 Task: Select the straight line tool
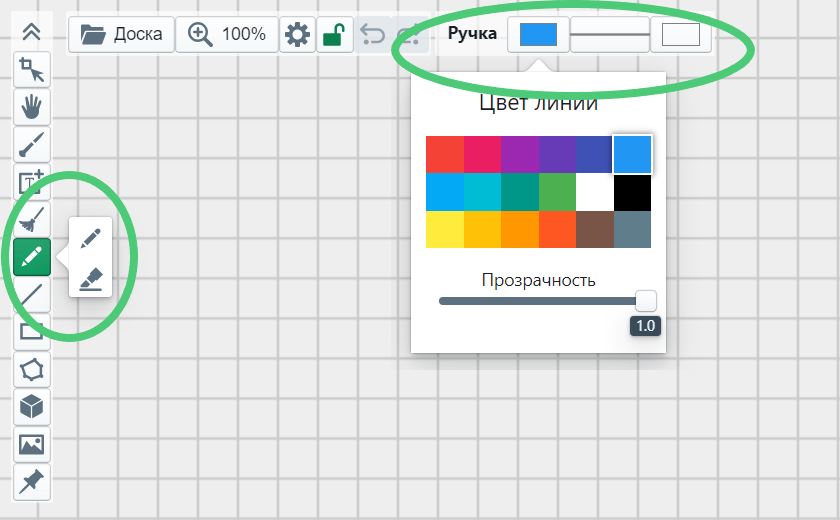click(32, 295)
